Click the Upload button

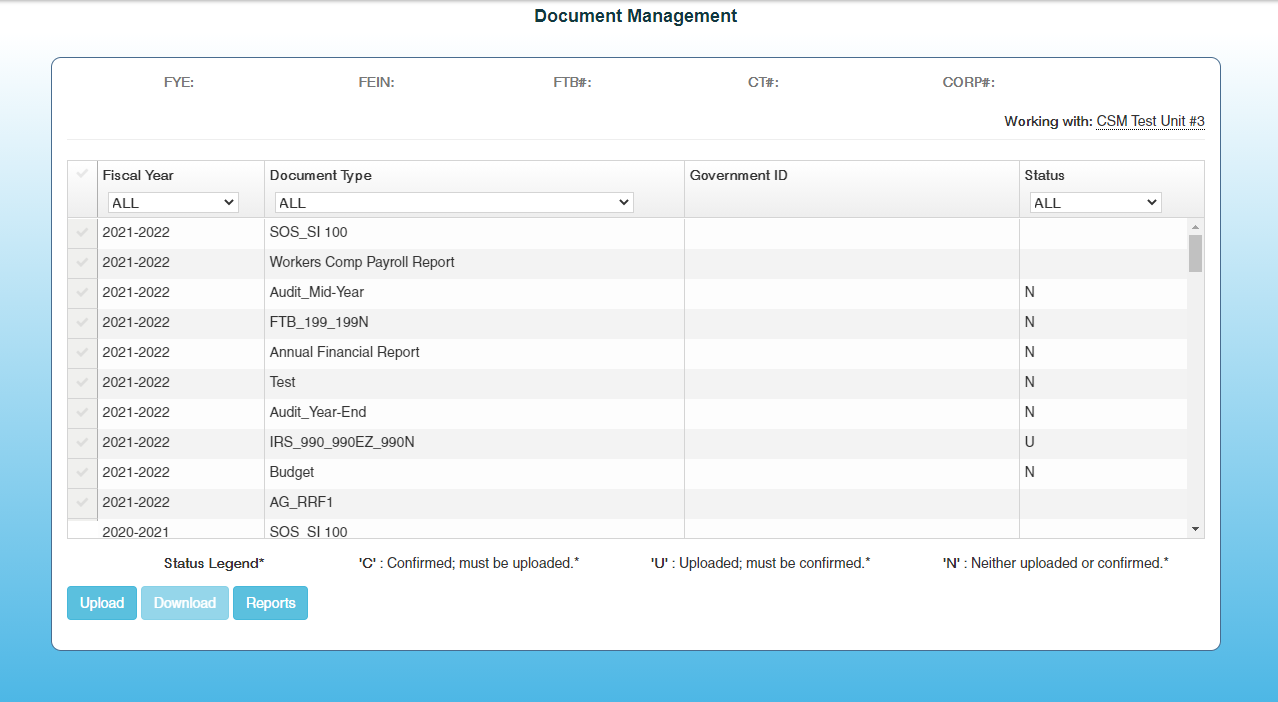(102, 603)
